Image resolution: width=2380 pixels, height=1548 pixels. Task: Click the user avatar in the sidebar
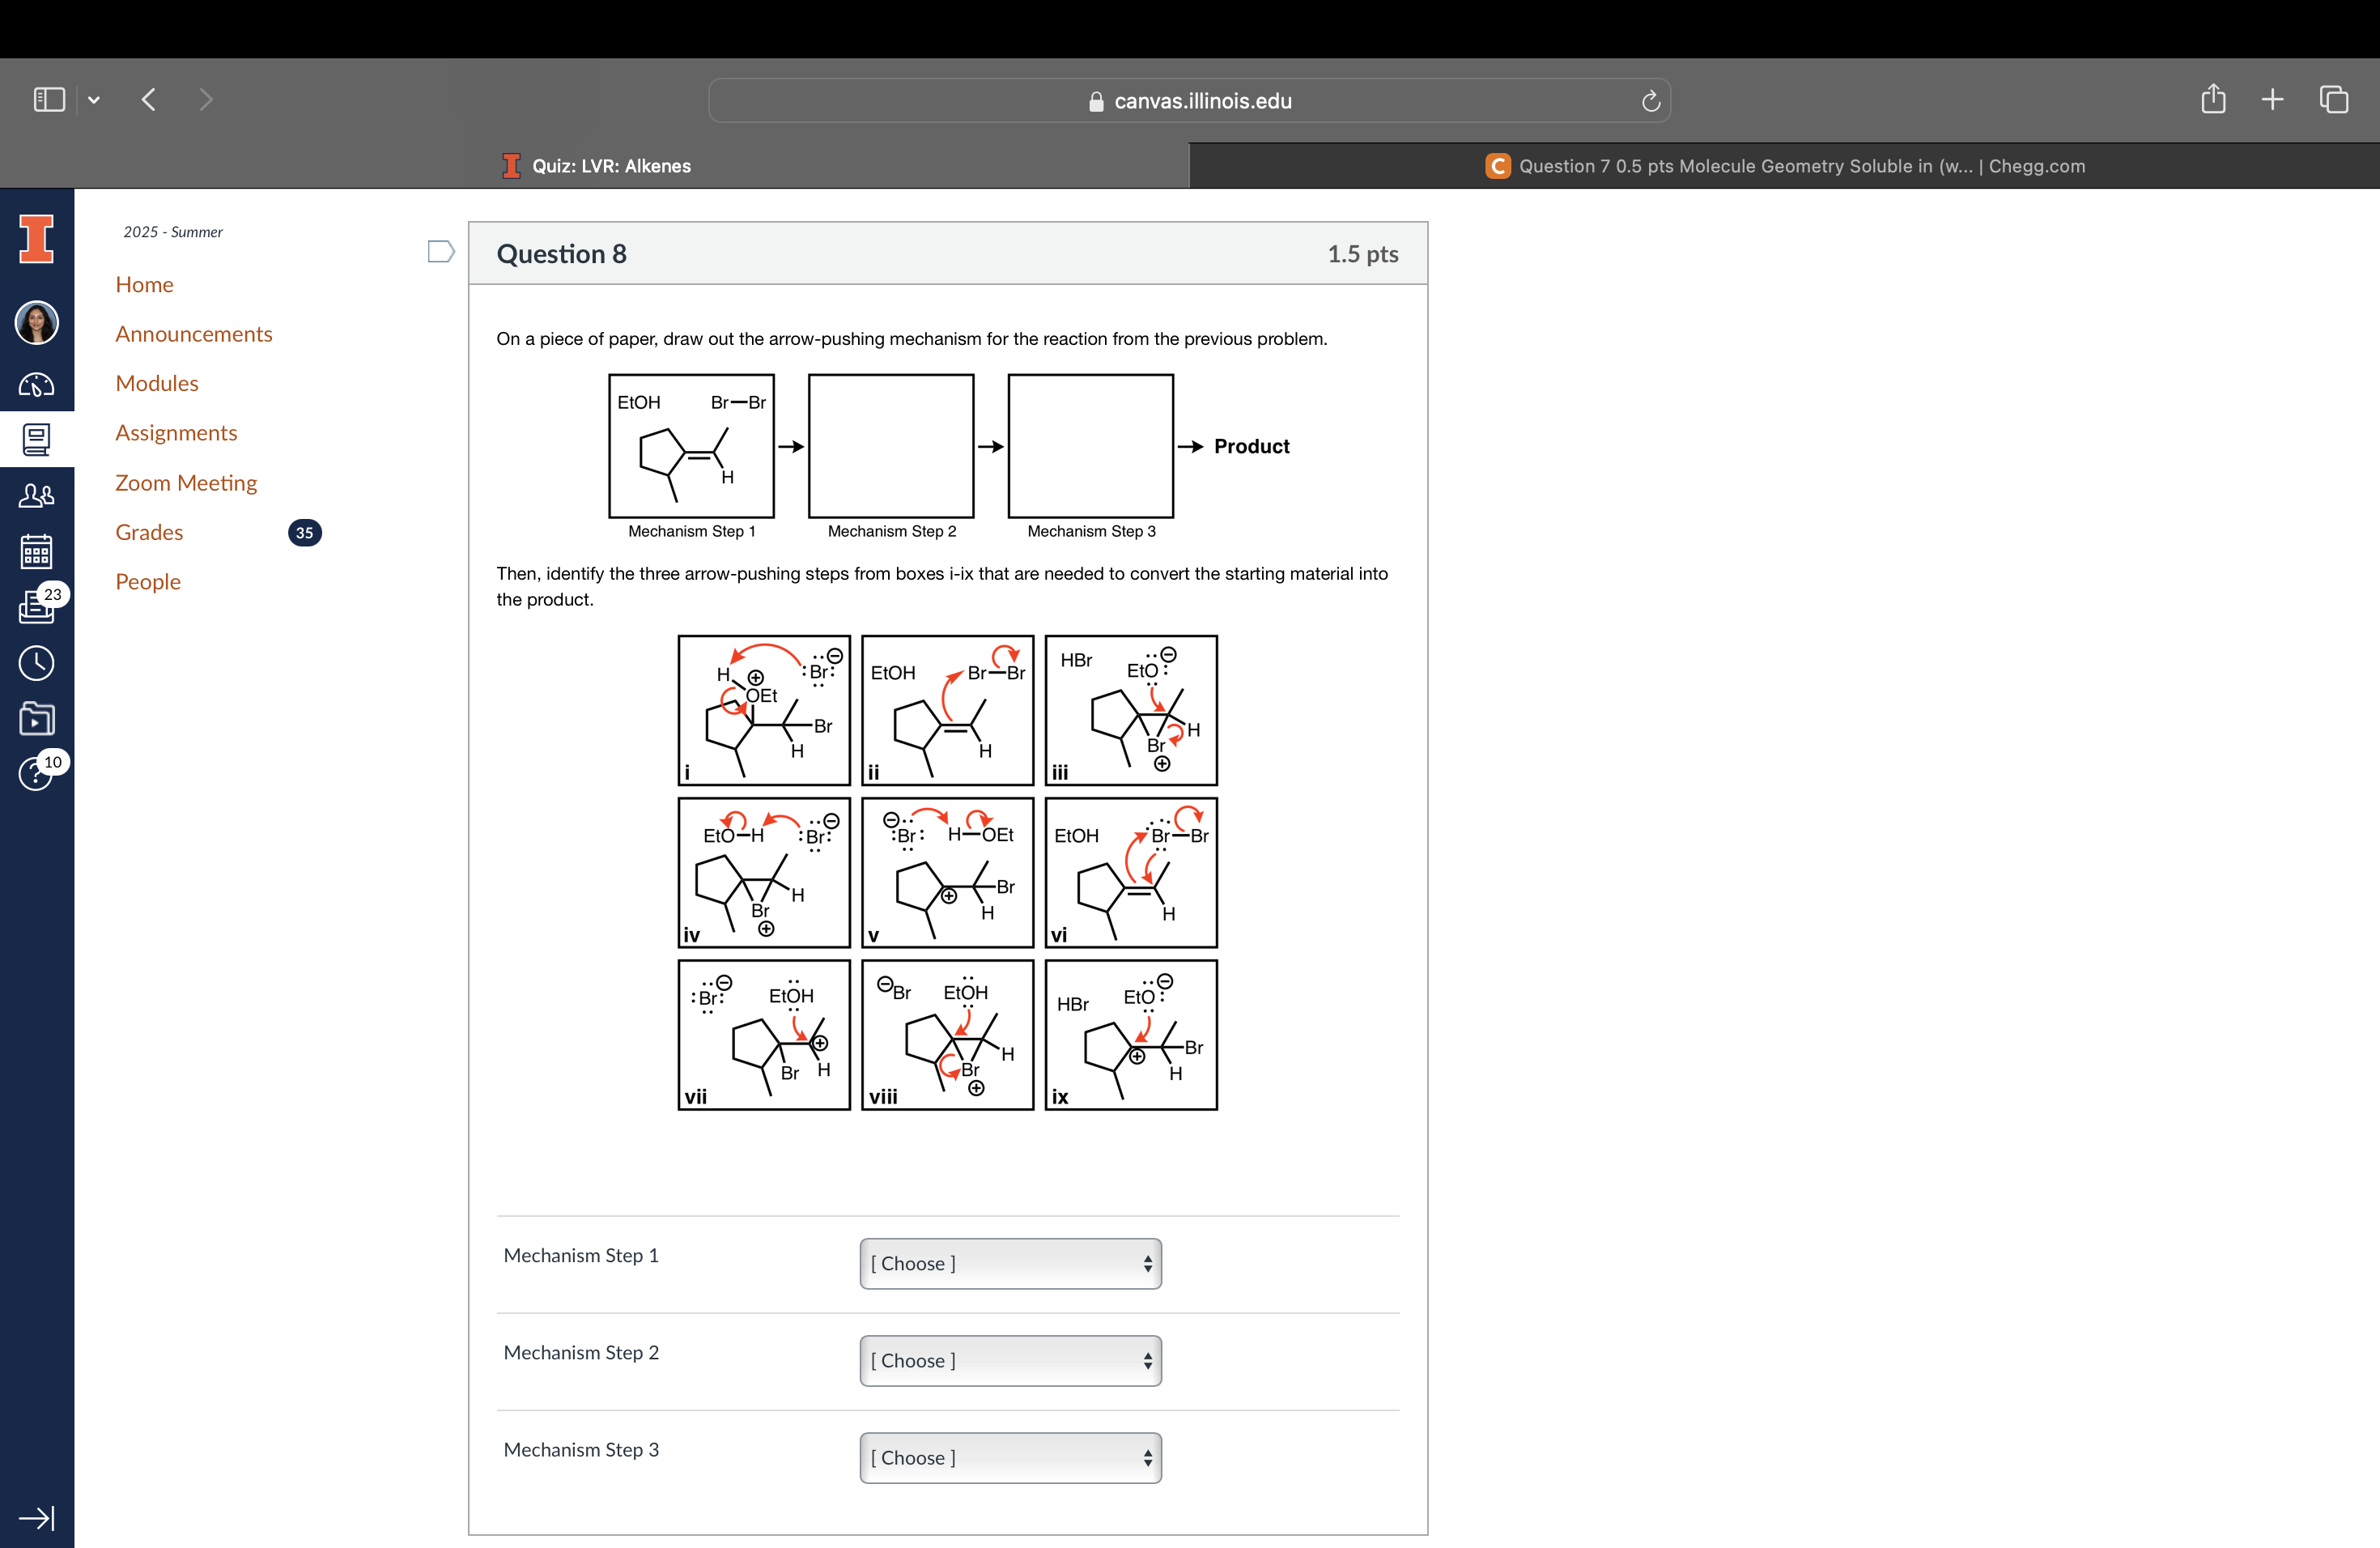click(37, 323)
